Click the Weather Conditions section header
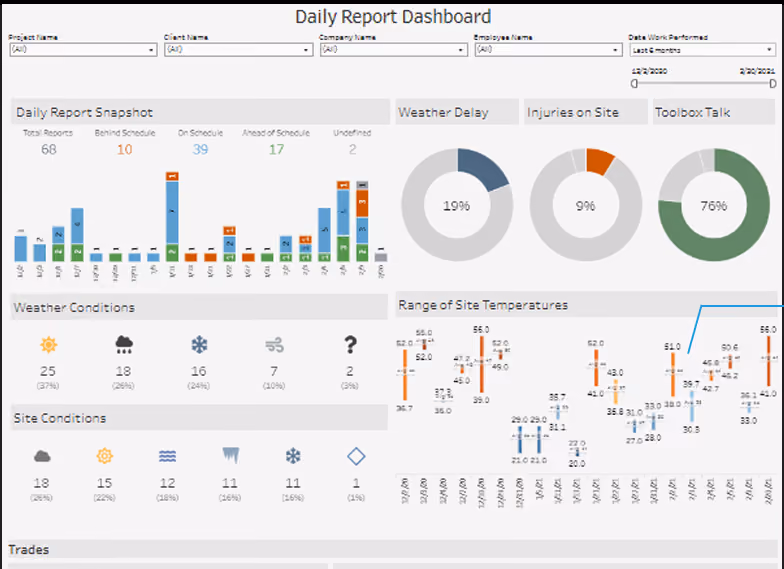Screen dimensions: 784x569 pyautogui.click(x=200, y=307)
